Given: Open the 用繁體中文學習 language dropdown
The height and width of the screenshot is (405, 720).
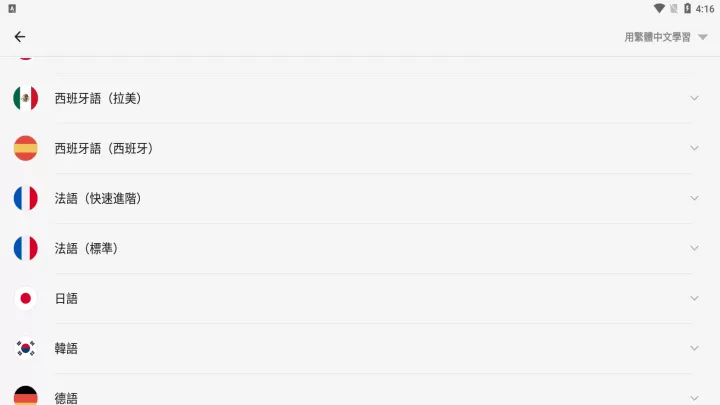Looking at the screenshot, I should click(666, 37).
